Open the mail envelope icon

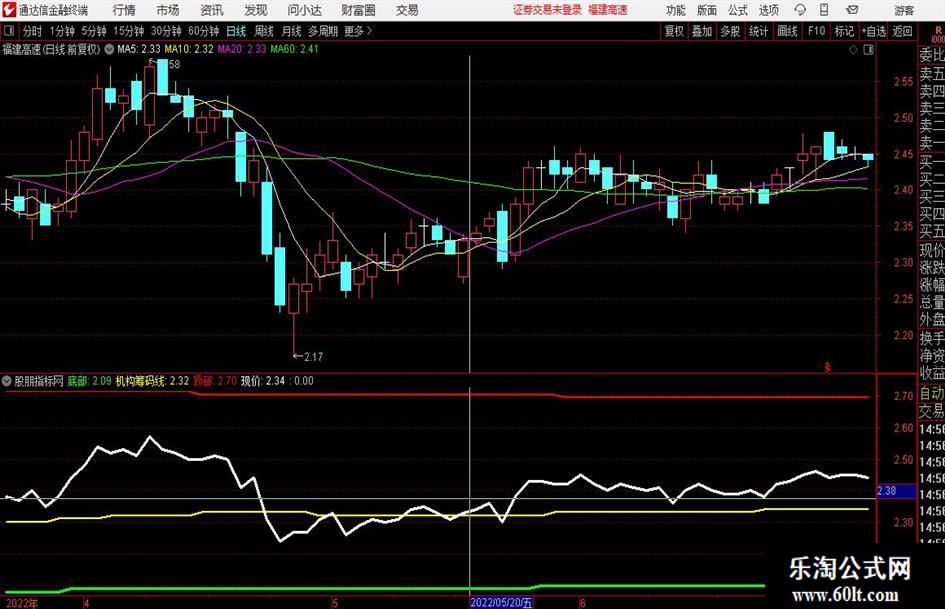tap(852, 10)
